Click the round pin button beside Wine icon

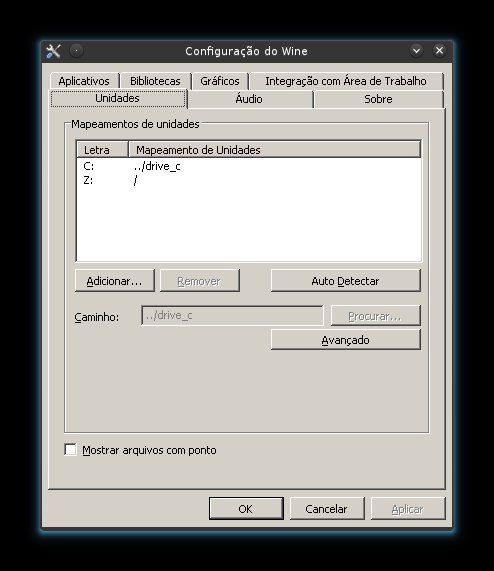tap(76, 51)
